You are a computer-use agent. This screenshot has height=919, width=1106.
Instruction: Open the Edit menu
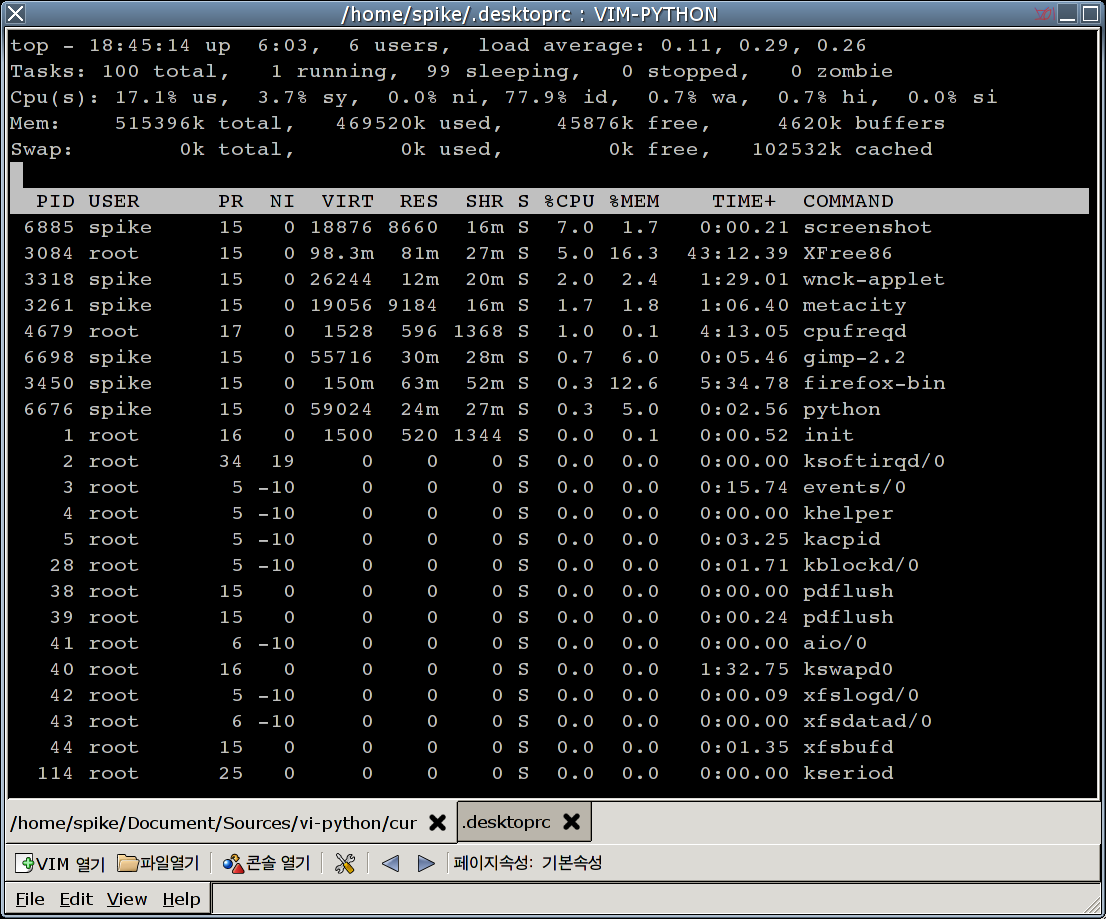[76, 899]
